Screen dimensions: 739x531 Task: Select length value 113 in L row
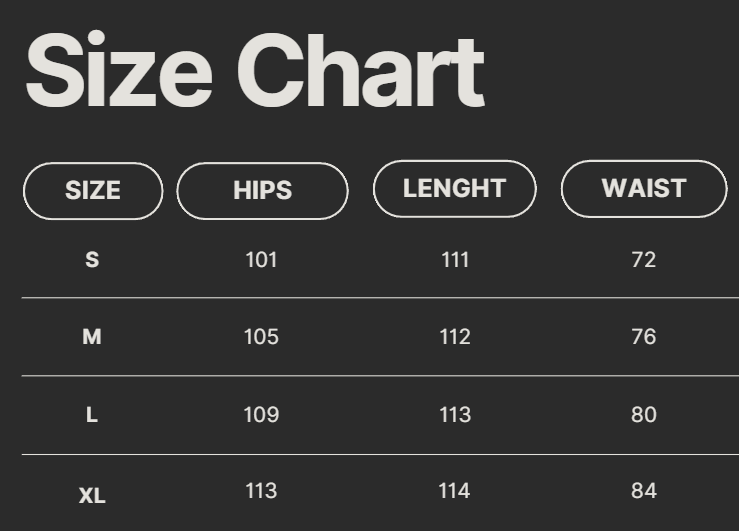click(455, 414)
